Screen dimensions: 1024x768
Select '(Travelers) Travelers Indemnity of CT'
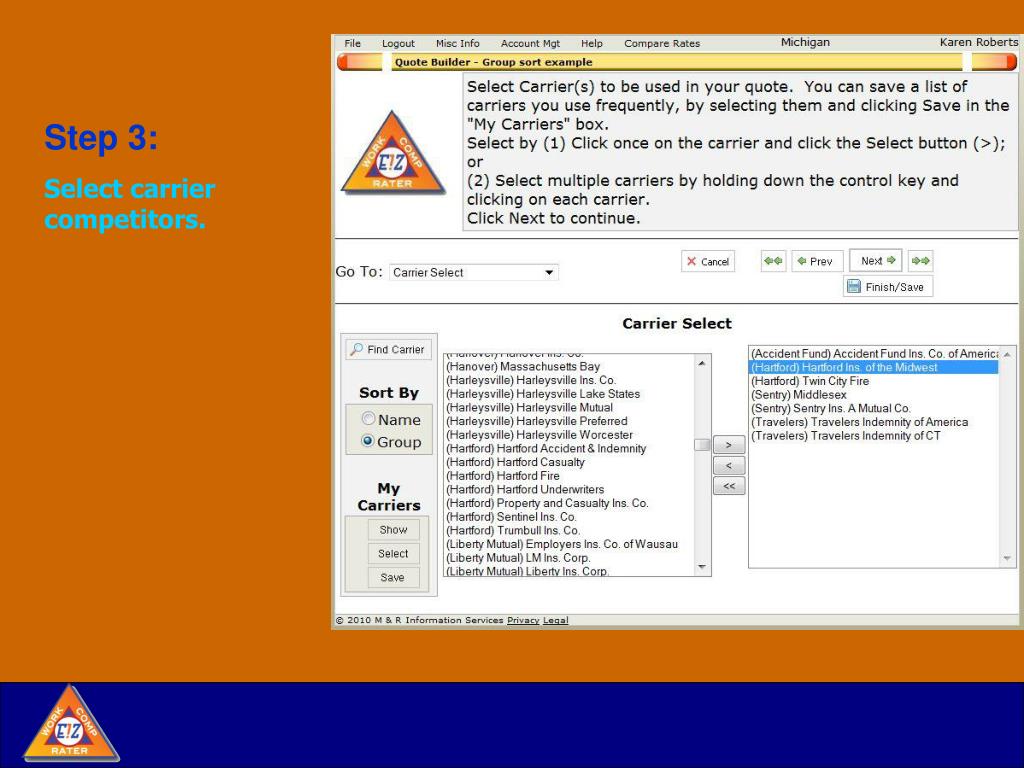click(x=874, y=436)
